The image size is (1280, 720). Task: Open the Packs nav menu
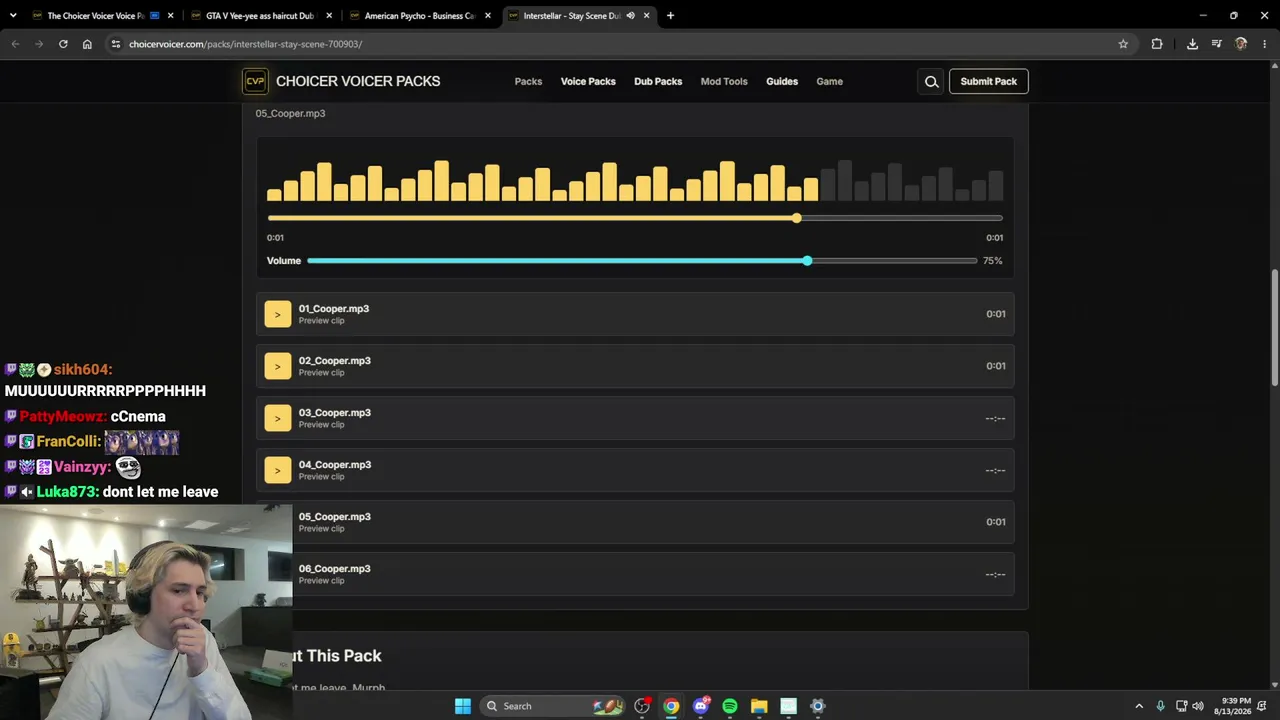point(528,82)
